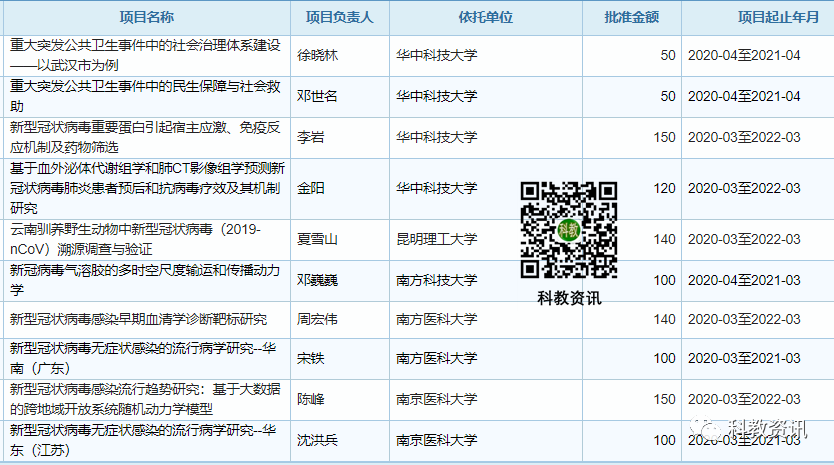Click the green logo inside the QR code
The width and height of the screenshot is (834, 465).
pos(568,230)
